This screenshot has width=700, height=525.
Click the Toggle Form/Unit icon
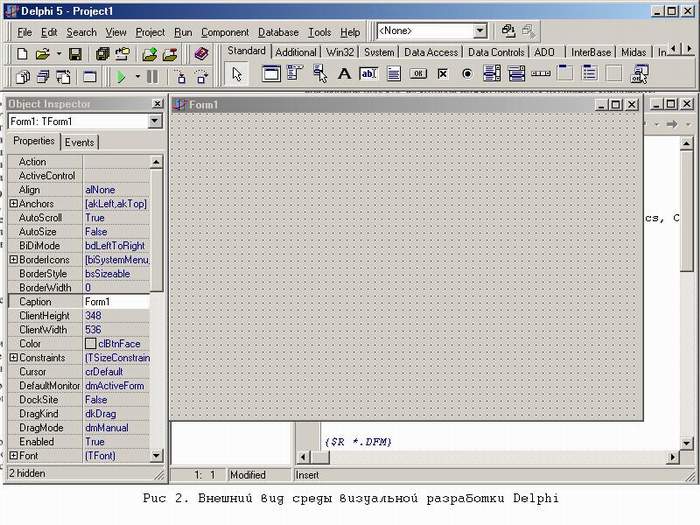(63, 77)
